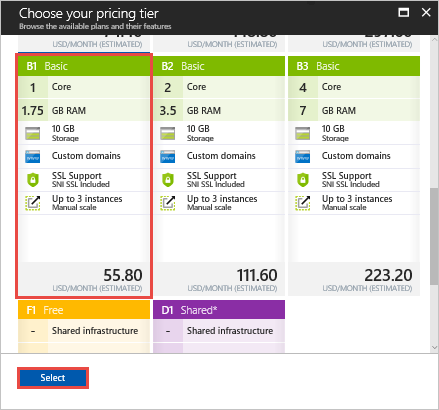Click the storage icon in B1 Basic
Viewport: 439px width, 410px height.
coord(33,134)
